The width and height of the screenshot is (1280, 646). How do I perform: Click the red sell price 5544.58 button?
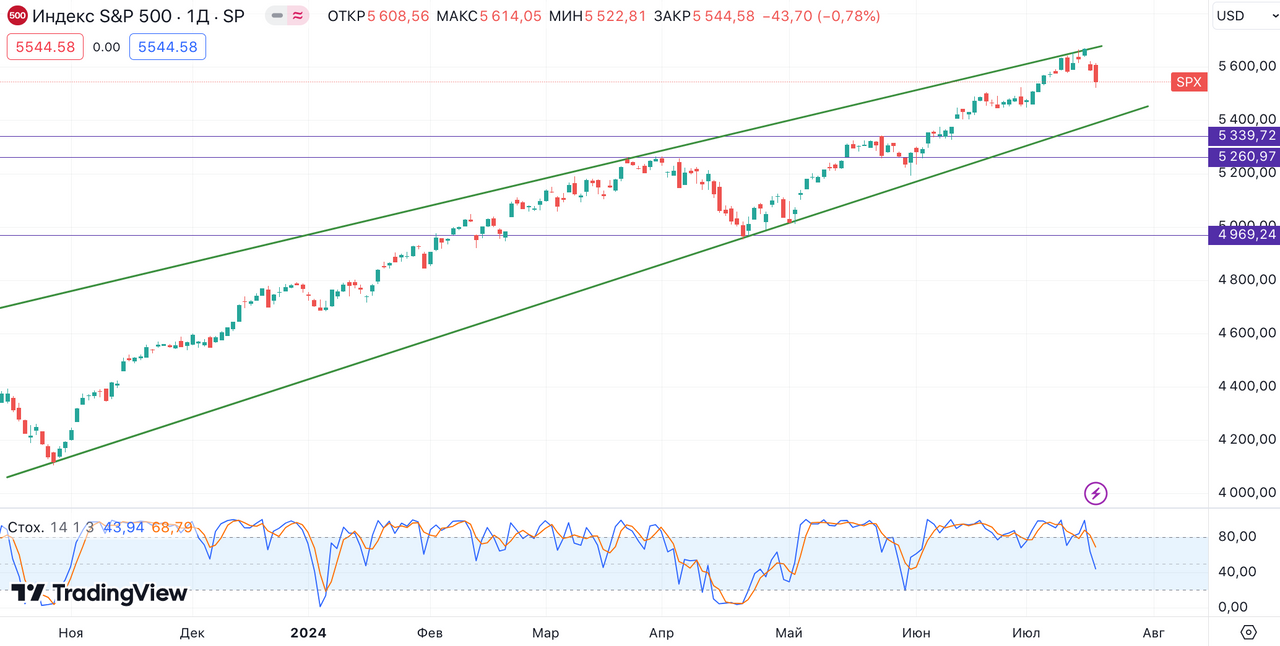point(46,47)
